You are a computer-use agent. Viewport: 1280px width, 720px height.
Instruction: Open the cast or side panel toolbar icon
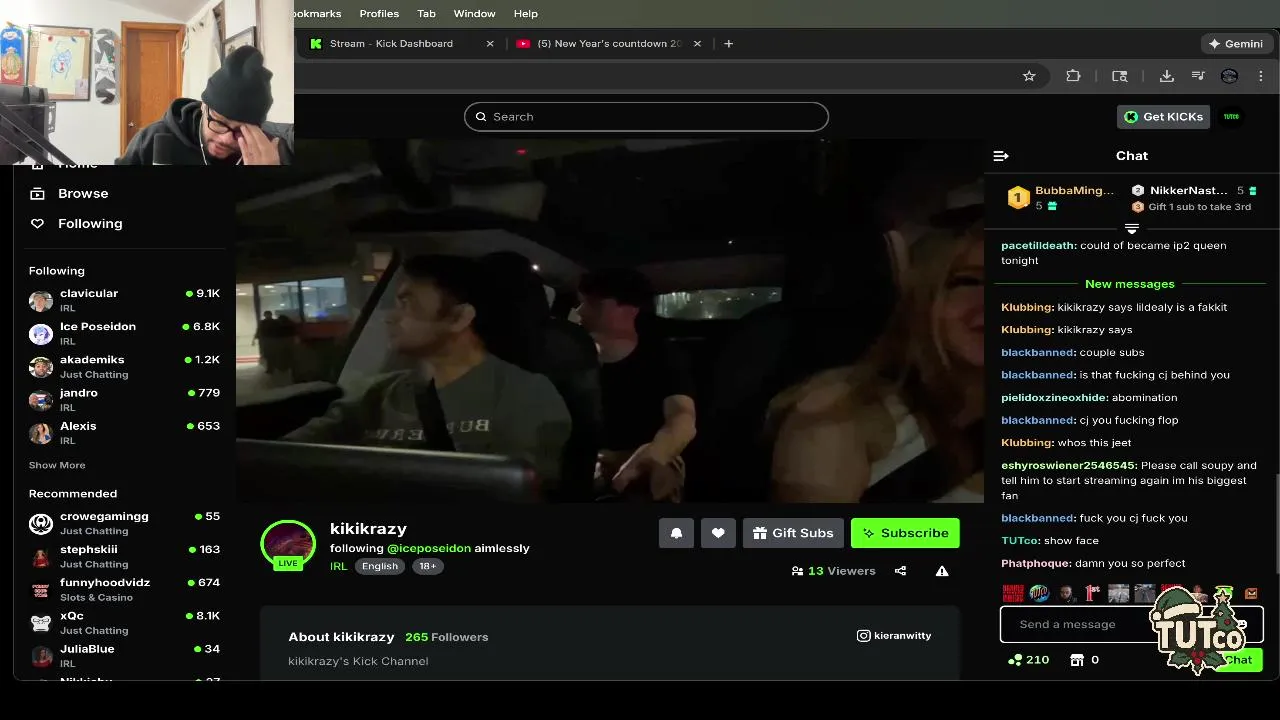(x=1120, y=76)
